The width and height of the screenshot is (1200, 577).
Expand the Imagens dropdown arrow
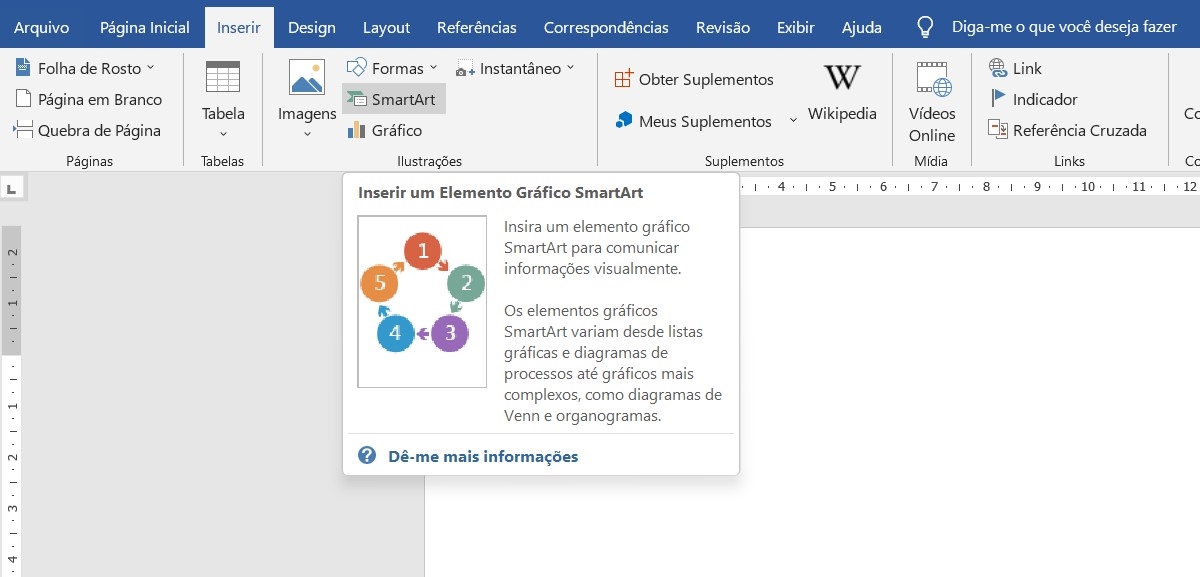(x=307, y=133)
